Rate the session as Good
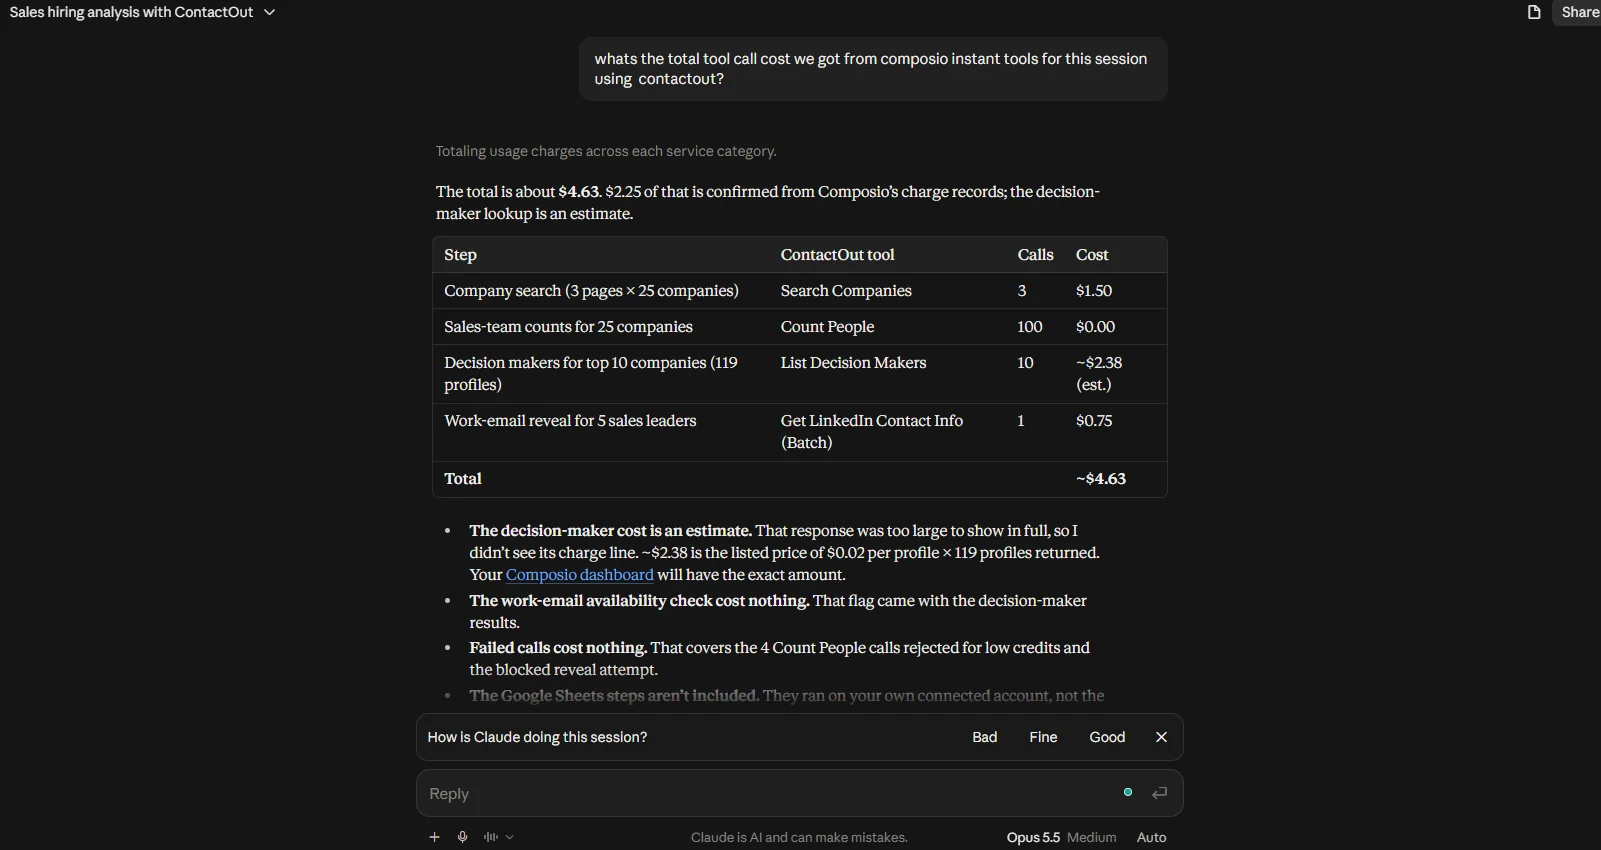This screenshot has width=1601, height=850. [1107, 737]
